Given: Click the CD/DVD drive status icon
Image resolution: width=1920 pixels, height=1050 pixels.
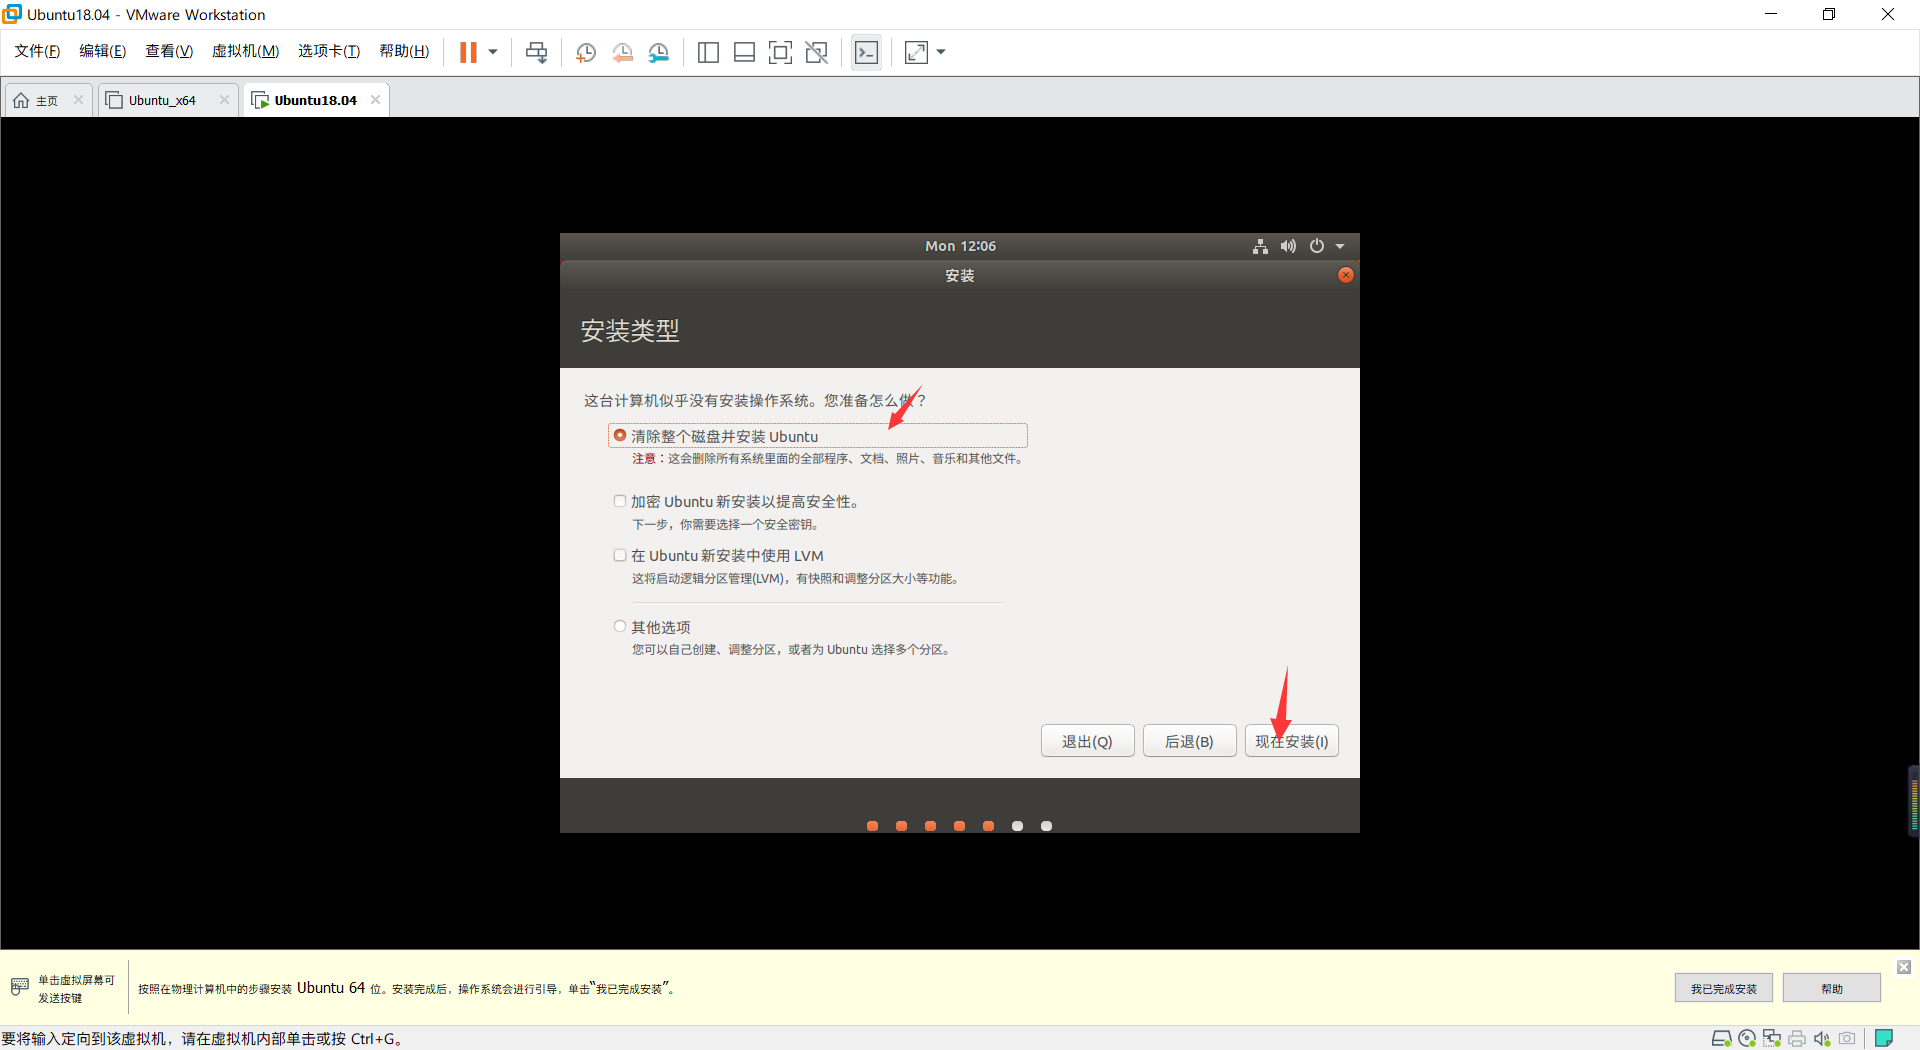Looking at the screenshot, I should (1747, 1038).
